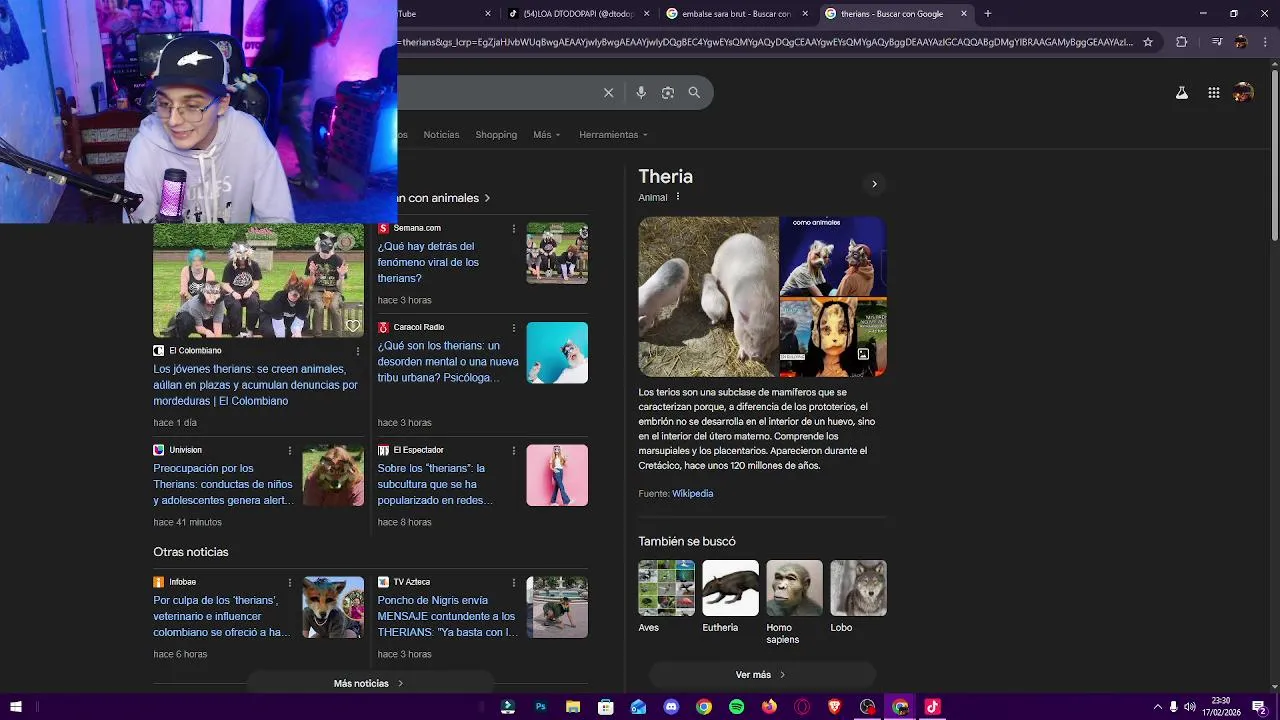Close the DTODOPAPI TikTok tab
Viewport: 1280px width, 720px height.
[x=647, y=14]
